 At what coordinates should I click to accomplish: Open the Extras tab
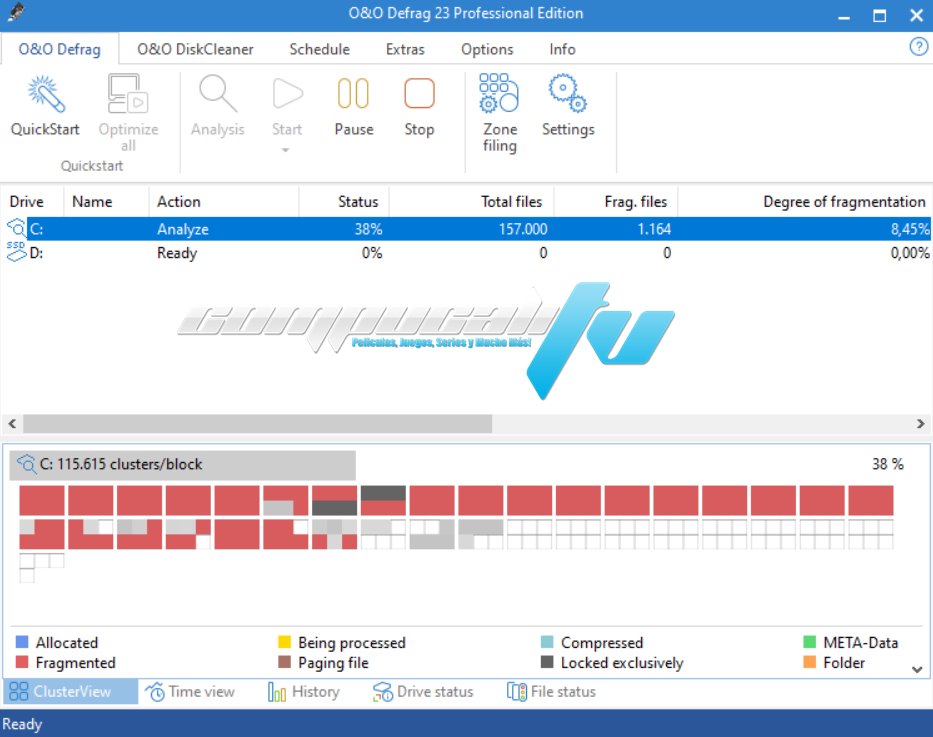coord(405,49)
